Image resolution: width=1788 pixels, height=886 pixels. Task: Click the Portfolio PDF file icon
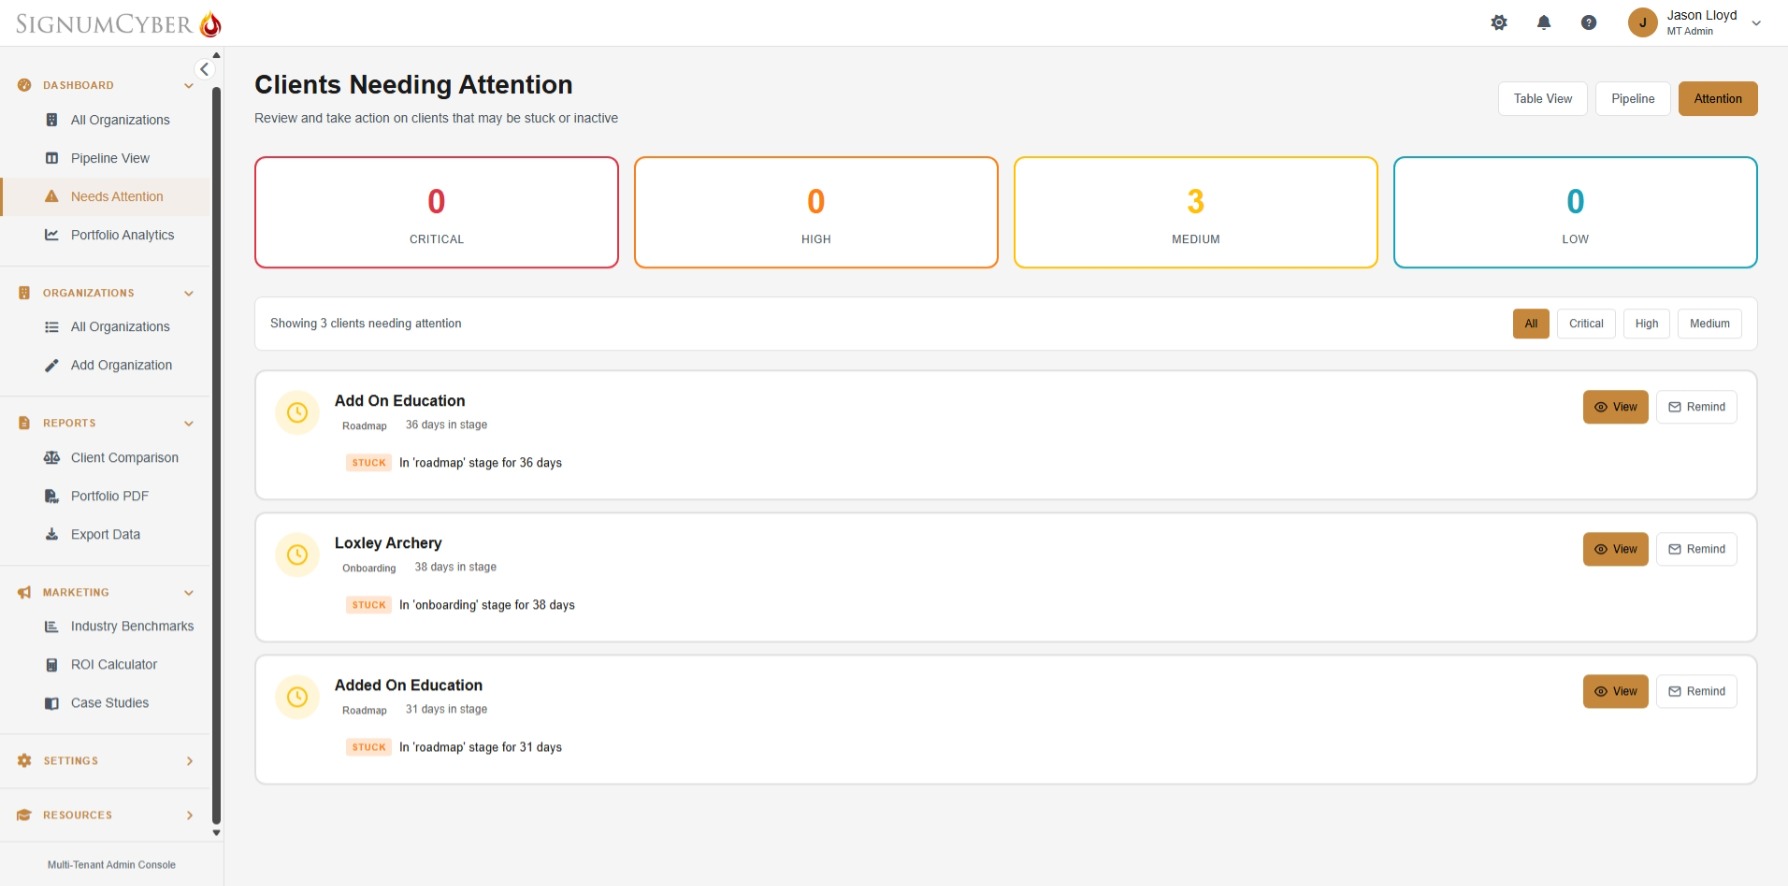tap(52, 496)
